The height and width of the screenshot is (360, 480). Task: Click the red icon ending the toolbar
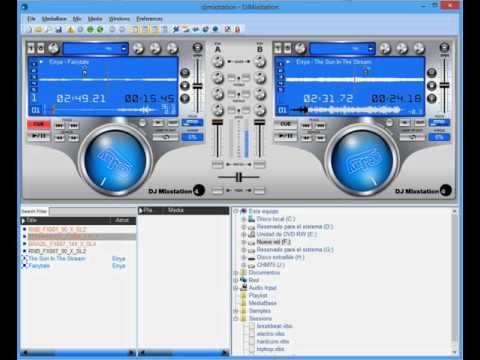click(237, 29)
